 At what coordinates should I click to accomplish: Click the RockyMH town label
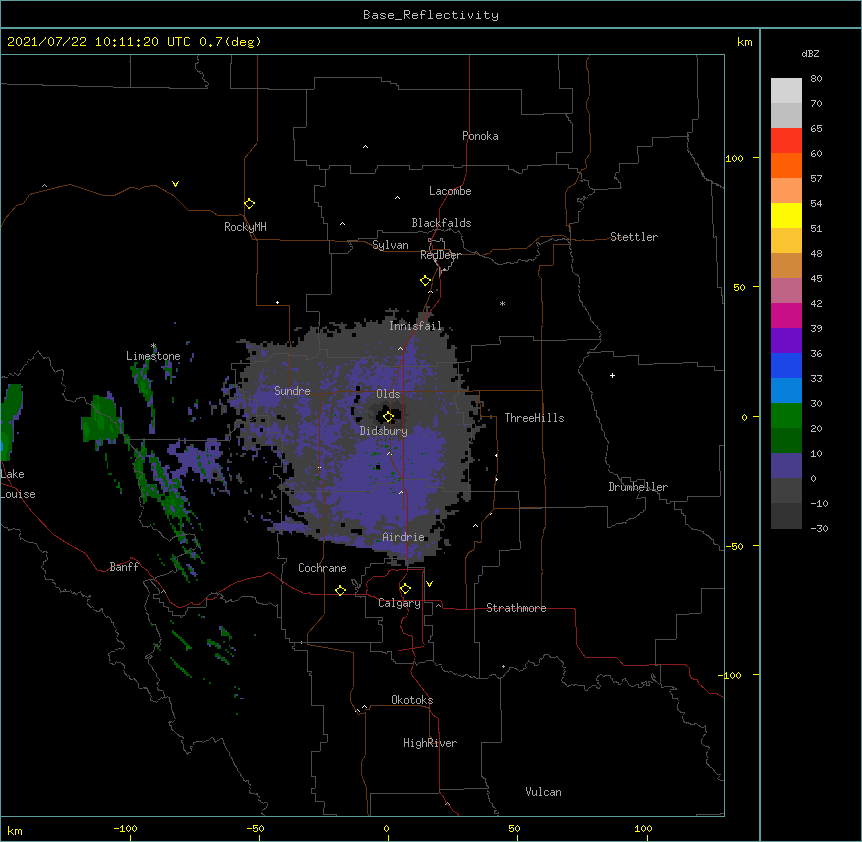(245, 227)
